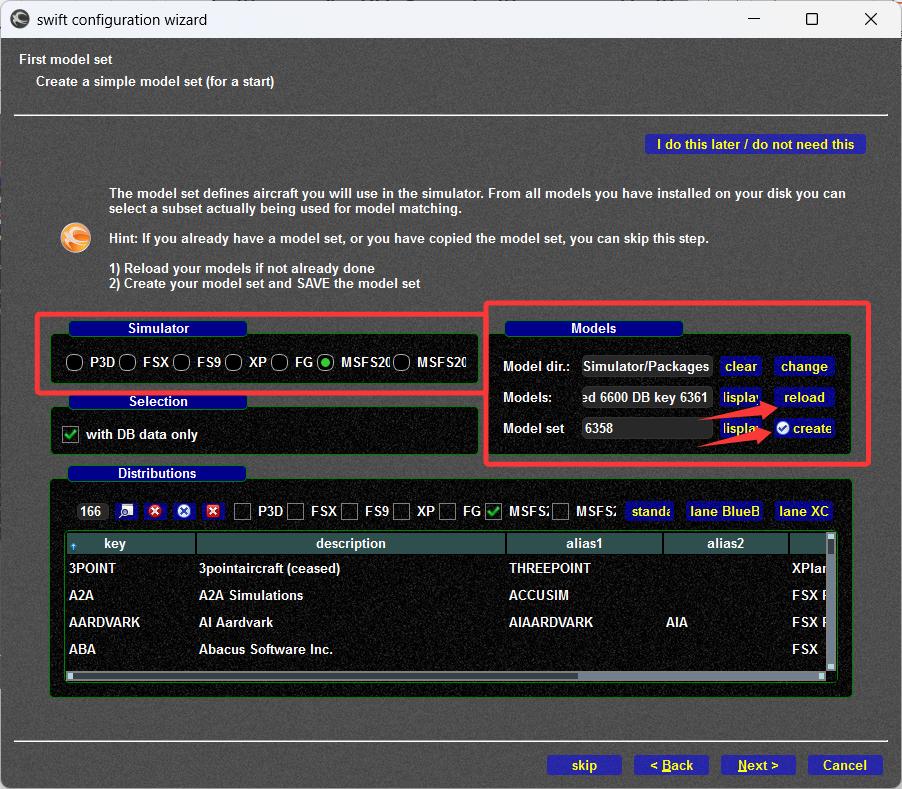Create the model set
This screenshot has width=902, height=789.
[x=804, y=428]
